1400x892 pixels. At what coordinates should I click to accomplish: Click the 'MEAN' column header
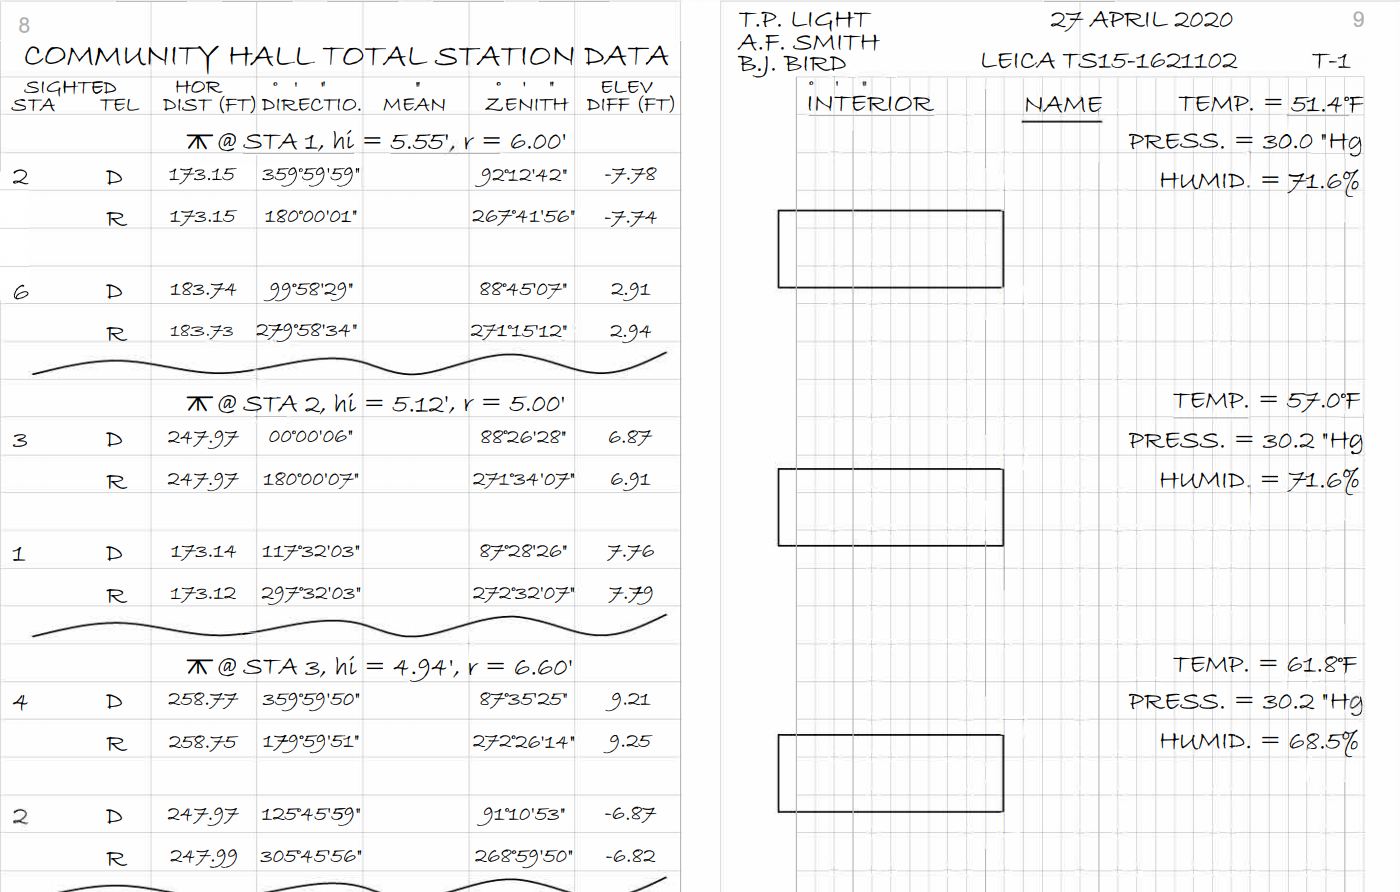click(414, 104)
